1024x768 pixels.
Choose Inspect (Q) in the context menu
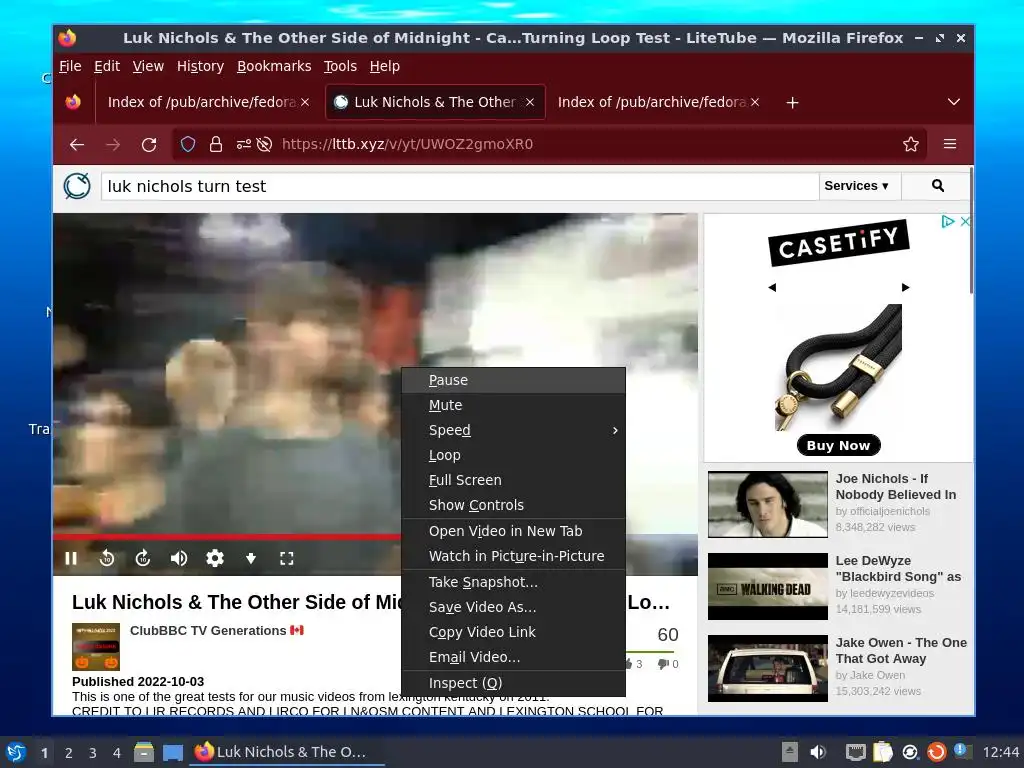(x=514, y=683)
